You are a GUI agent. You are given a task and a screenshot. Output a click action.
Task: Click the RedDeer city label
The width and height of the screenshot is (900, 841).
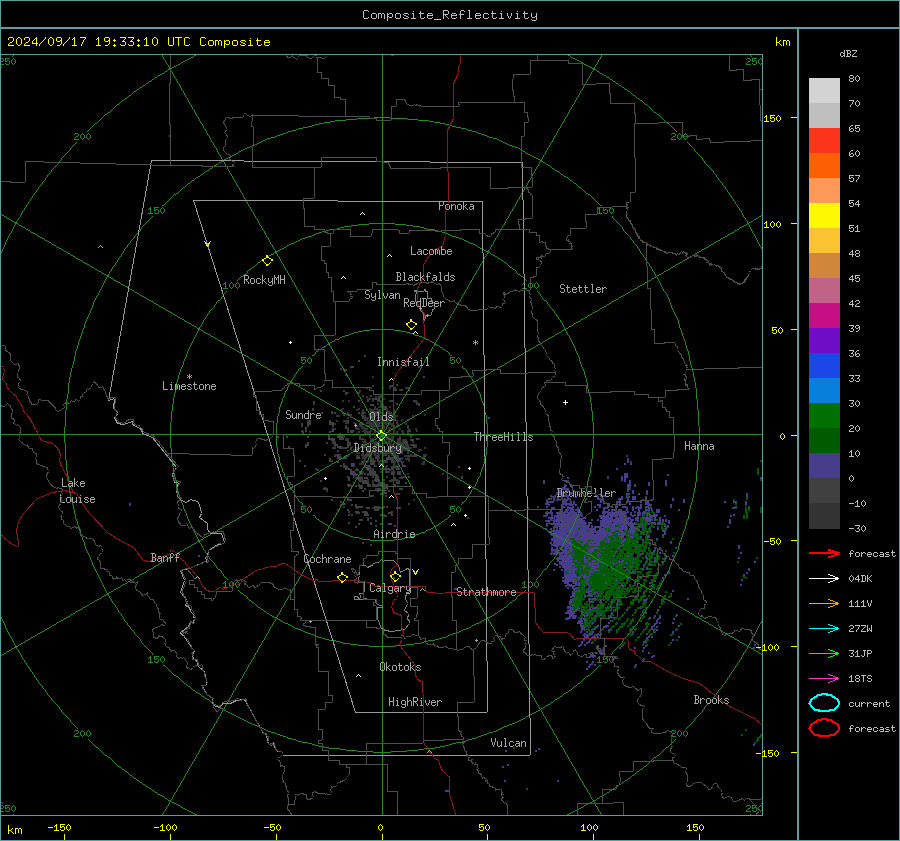[x=424, y=303]
